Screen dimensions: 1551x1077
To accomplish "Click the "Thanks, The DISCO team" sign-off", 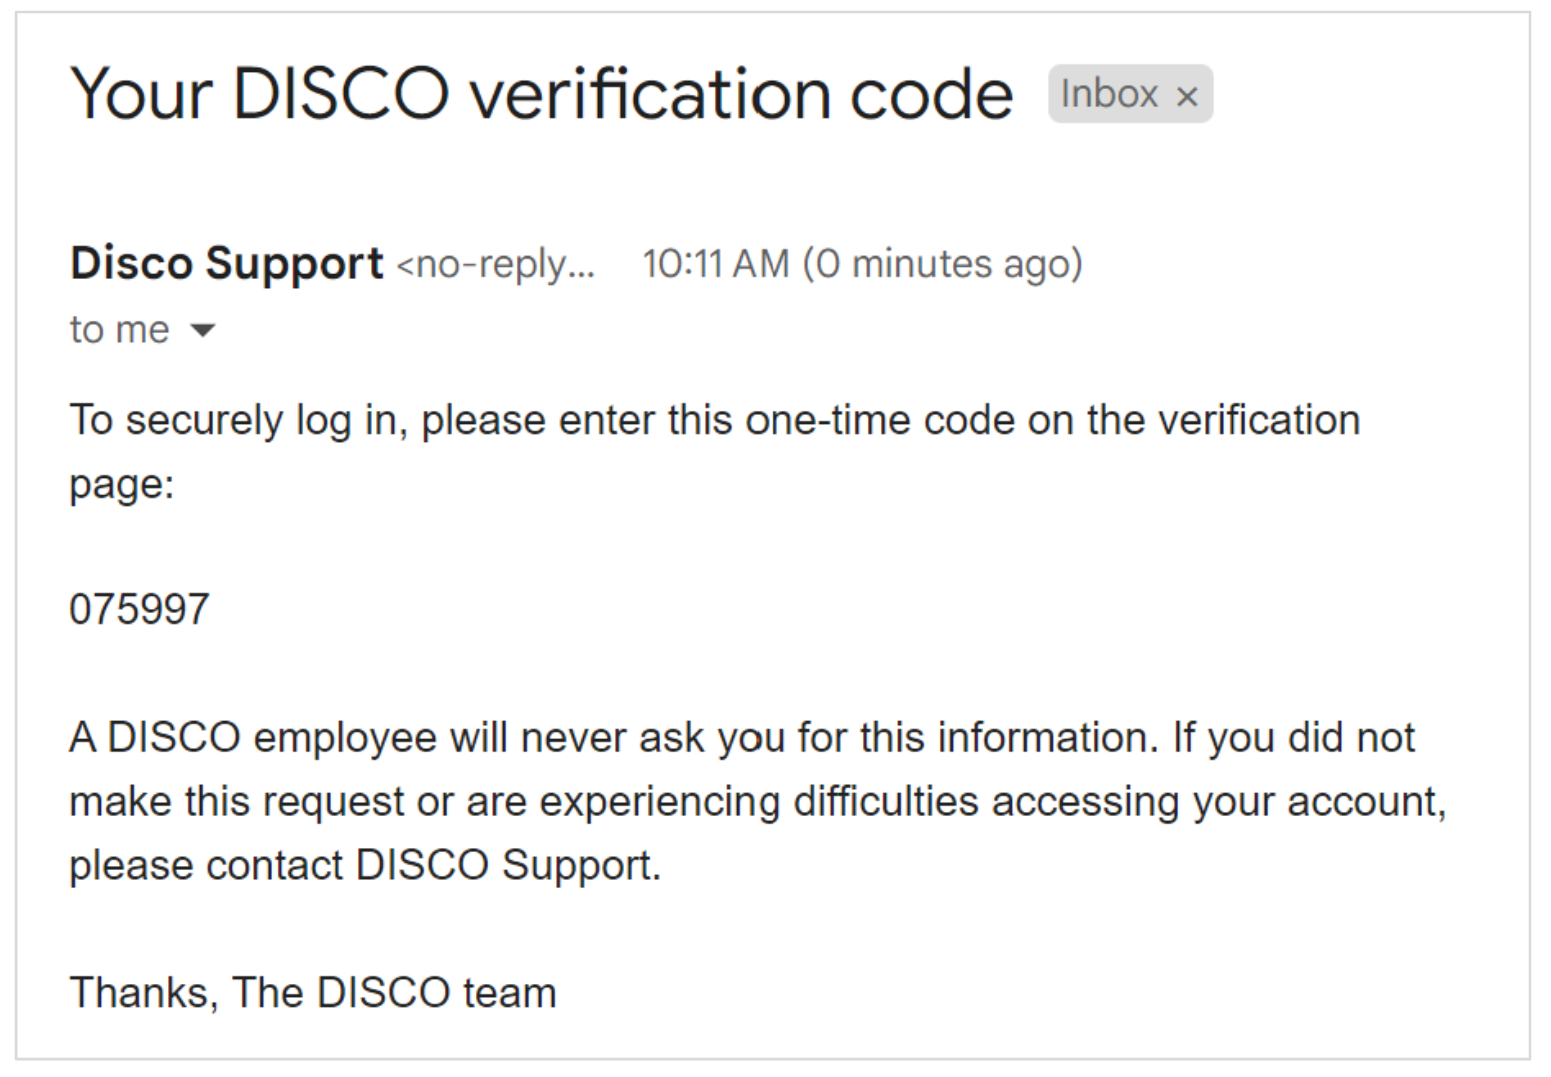I will [313, 993].
